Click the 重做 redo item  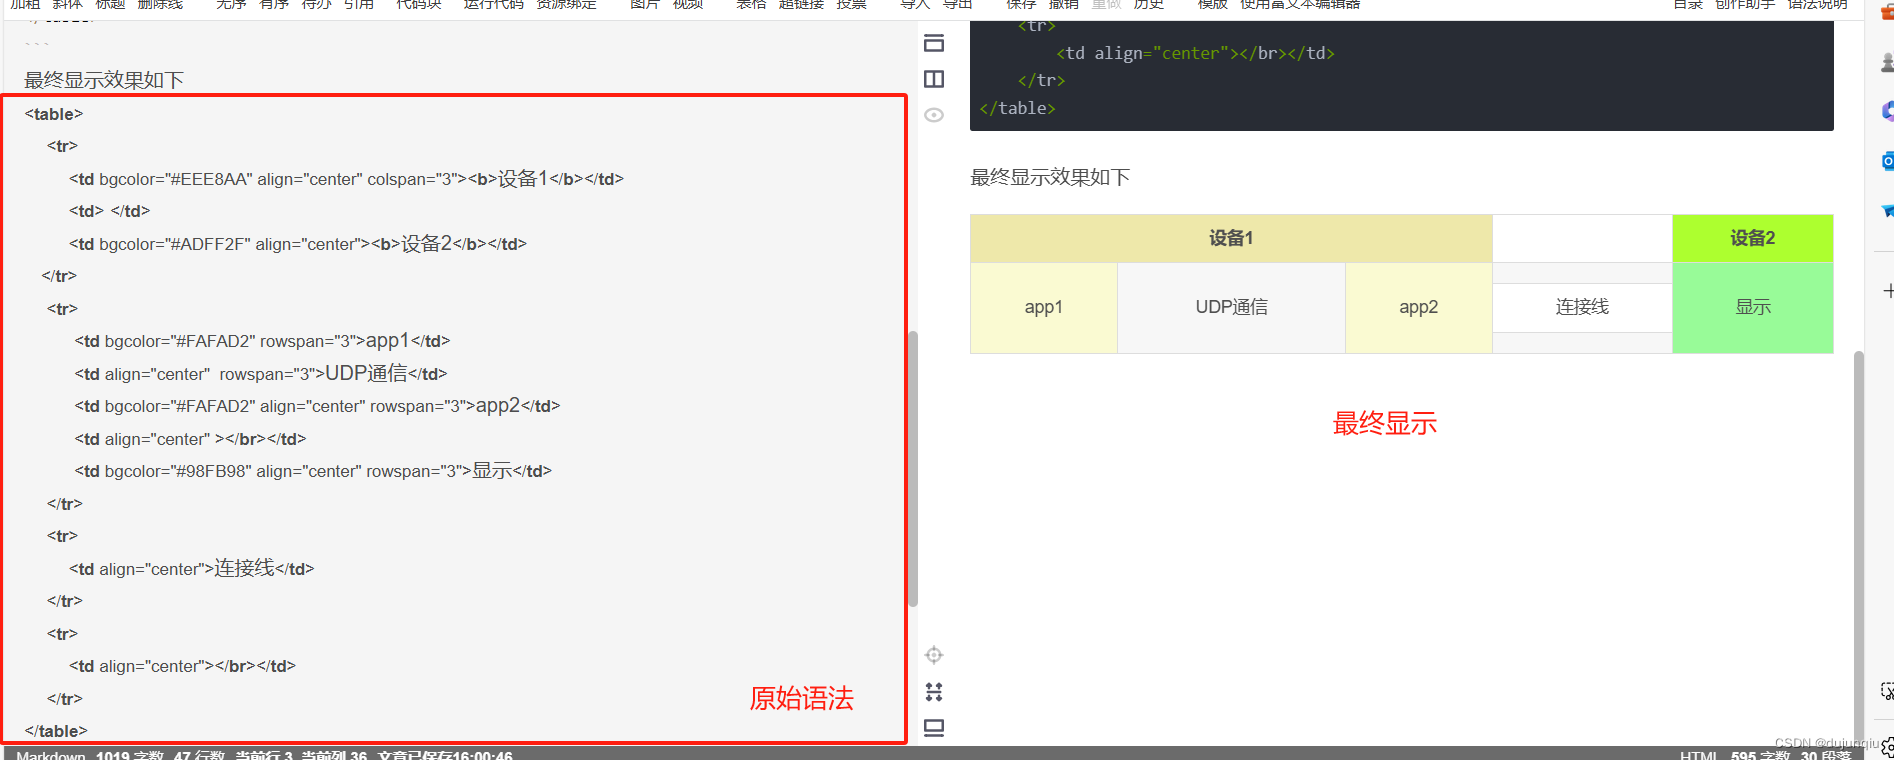click(1106, 5)
